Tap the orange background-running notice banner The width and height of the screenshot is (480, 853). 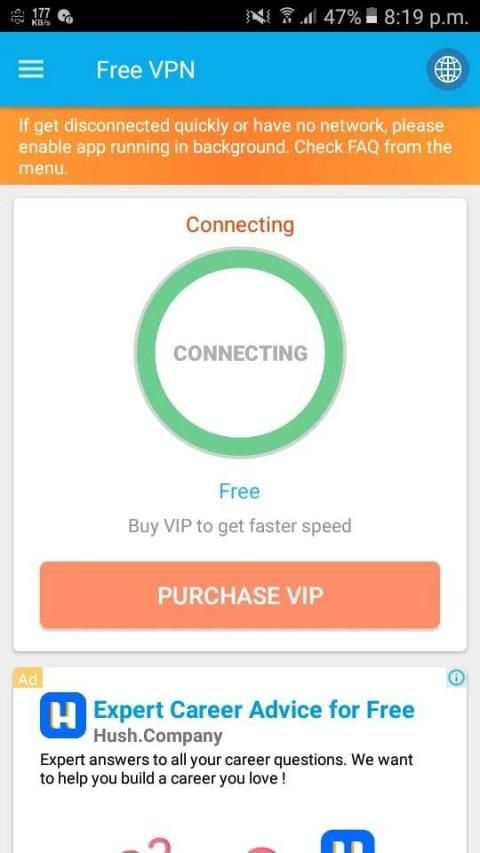pos(240,146)
